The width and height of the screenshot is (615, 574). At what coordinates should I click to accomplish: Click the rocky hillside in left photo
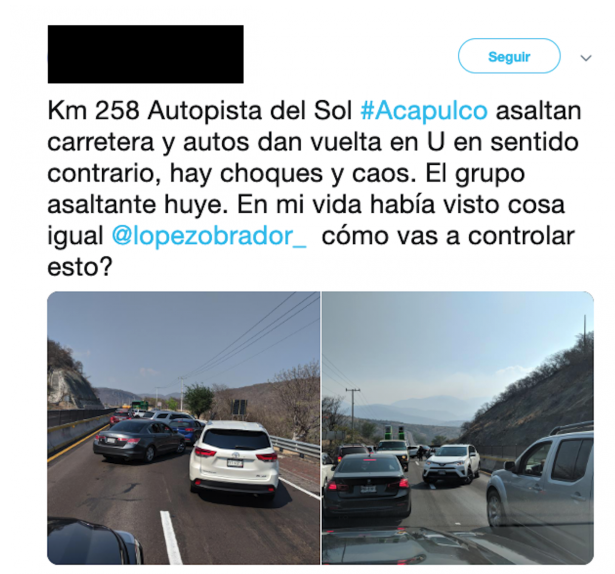(x=69, y=377)
